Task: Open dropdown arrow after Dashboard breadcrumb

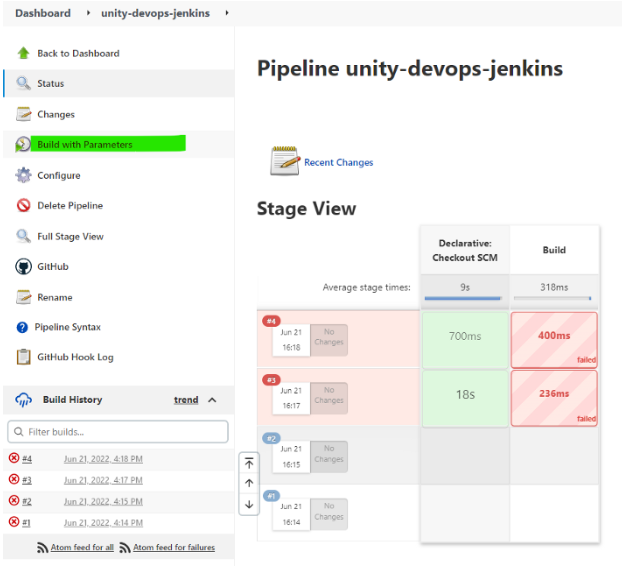Action: (x=88, y=13)
